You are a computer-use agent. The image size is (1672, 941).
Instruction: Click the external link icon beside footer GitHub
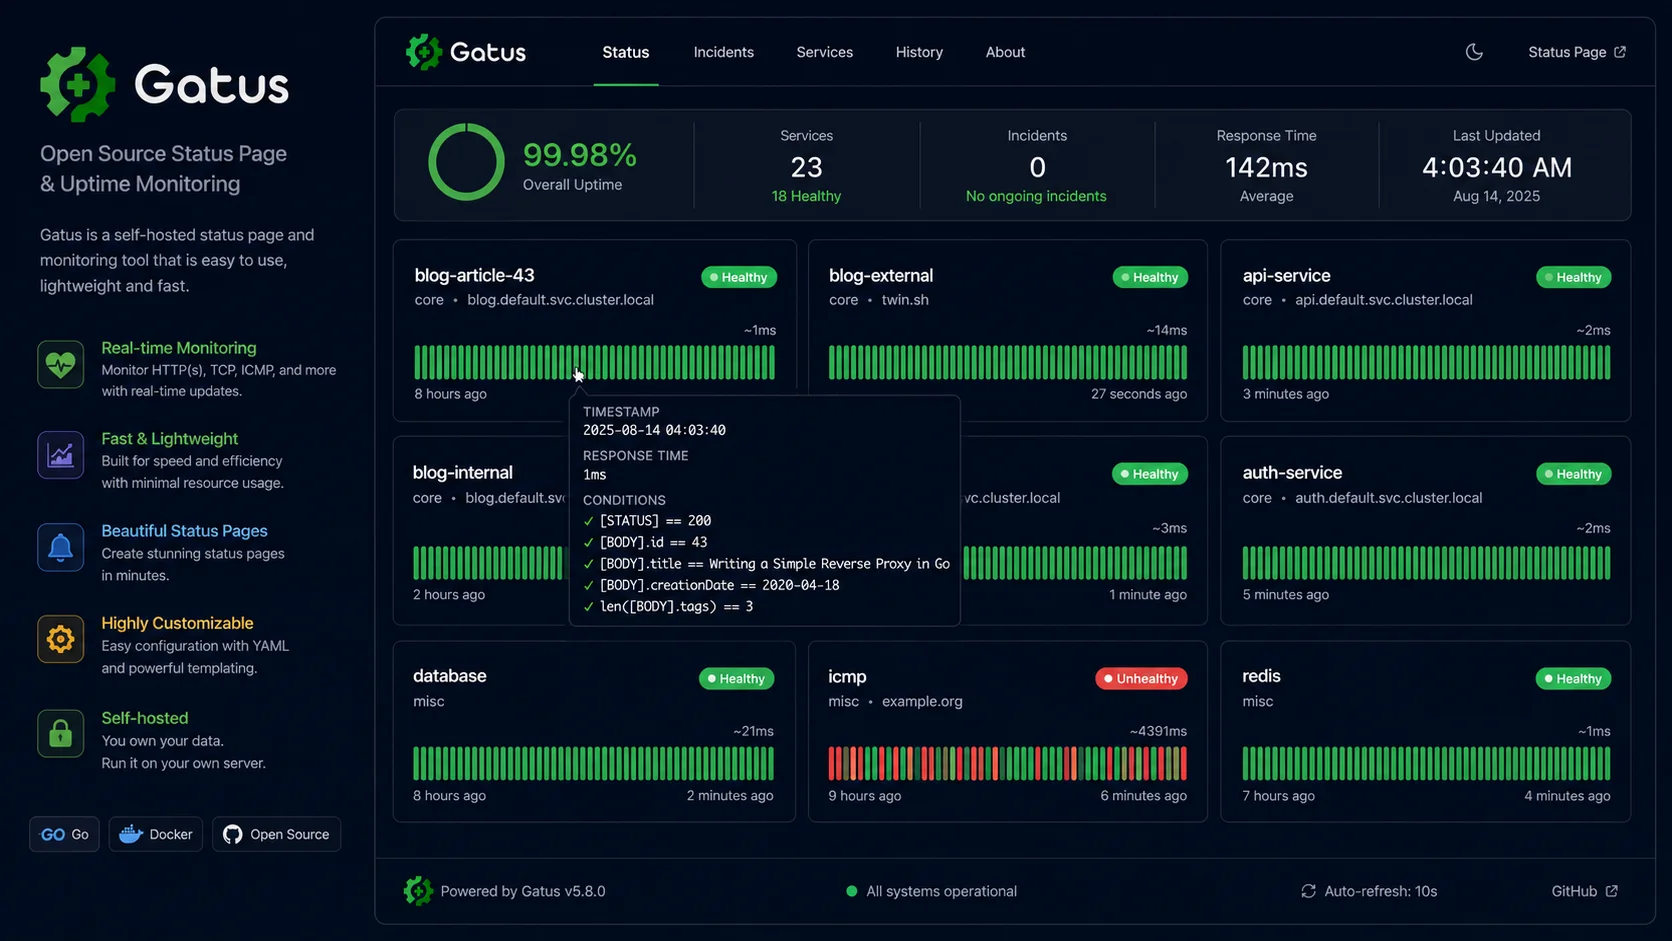tap(1611, 891)
